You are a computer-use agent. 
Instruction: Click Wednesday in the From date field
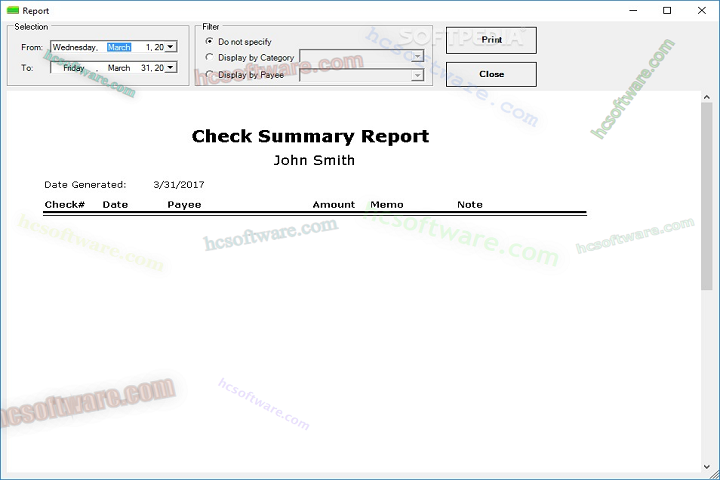click(74, 47)
